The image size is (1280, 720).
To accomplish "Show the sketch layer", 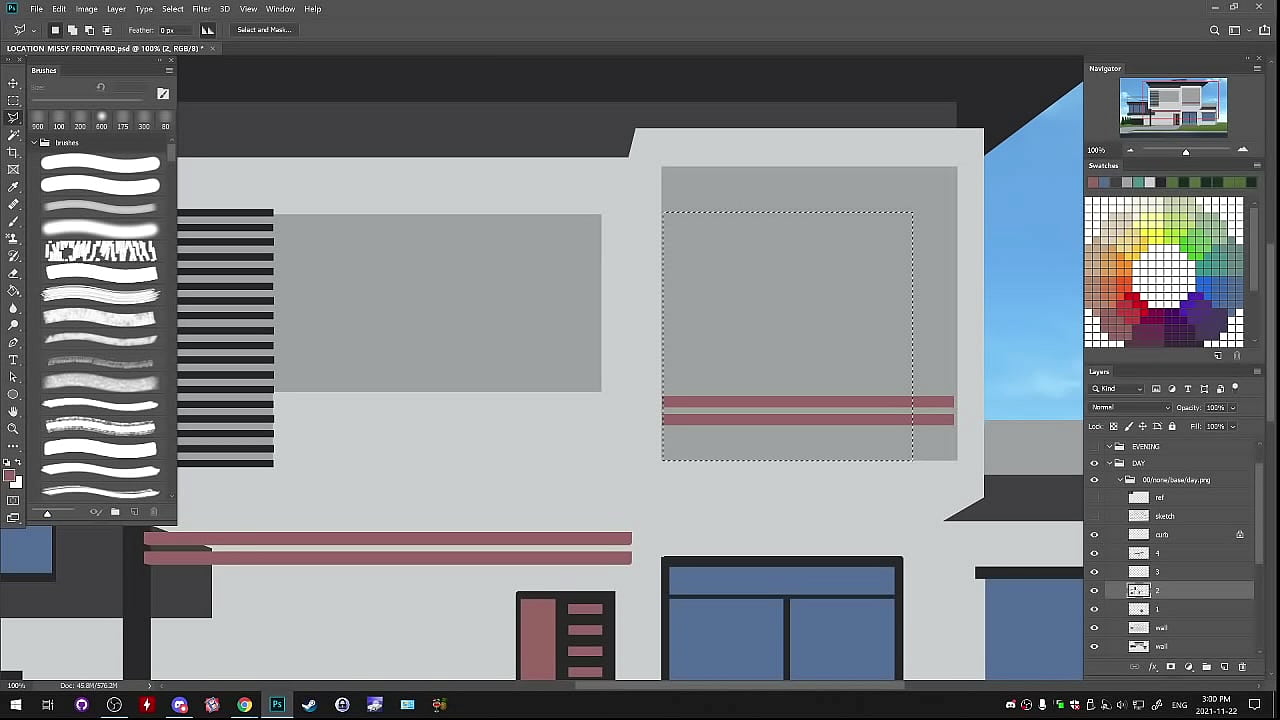I will 1094,516.
